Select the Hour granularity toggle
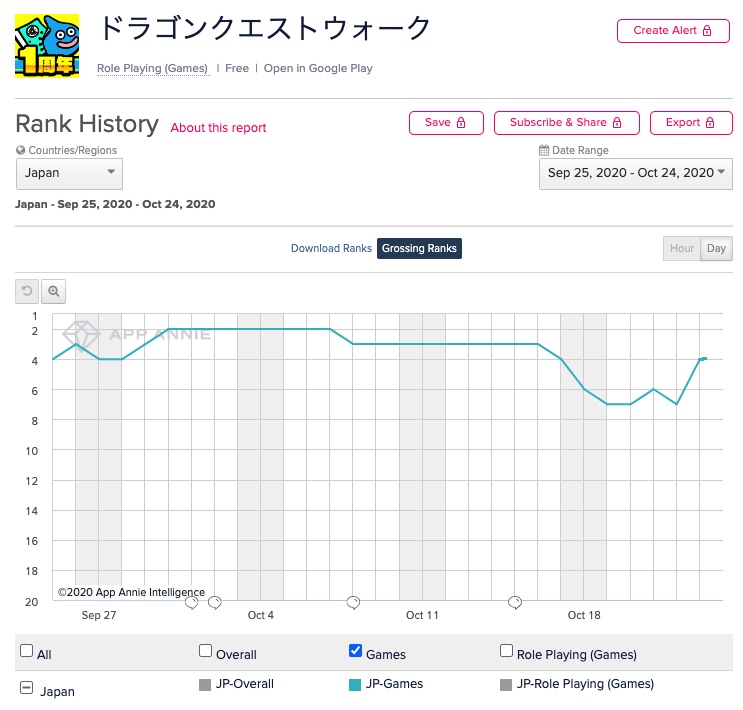Screen dimensions: 743x710 coord(681,248)
